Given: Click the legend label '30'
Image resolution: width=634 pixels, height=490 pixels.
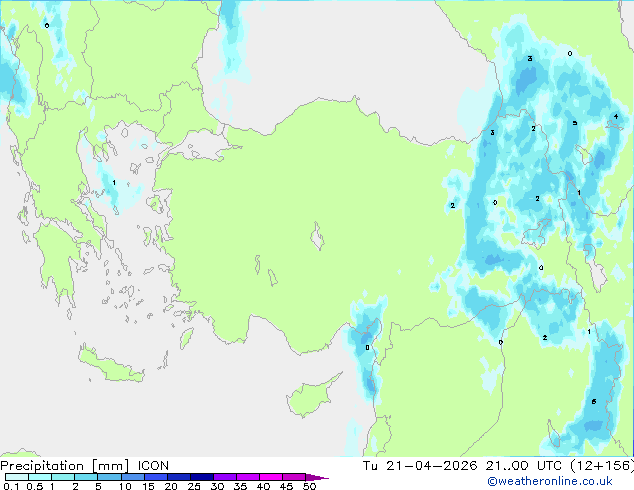Looking at the screenshot, I should point(217,486).
